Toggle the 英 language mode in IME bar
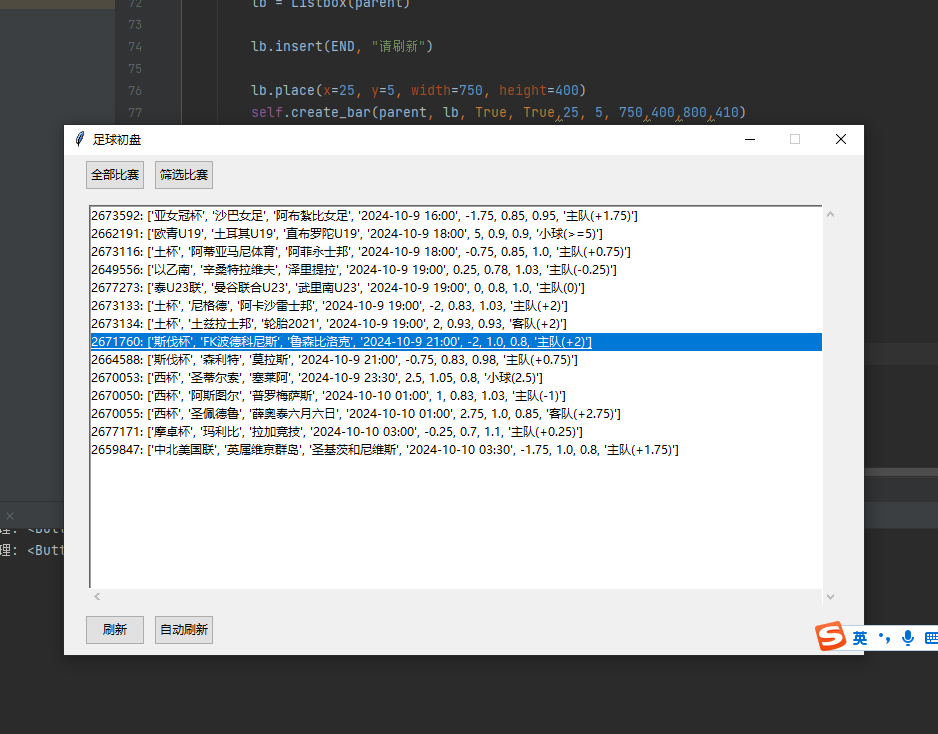938x734 pixels. click(859, 638)
